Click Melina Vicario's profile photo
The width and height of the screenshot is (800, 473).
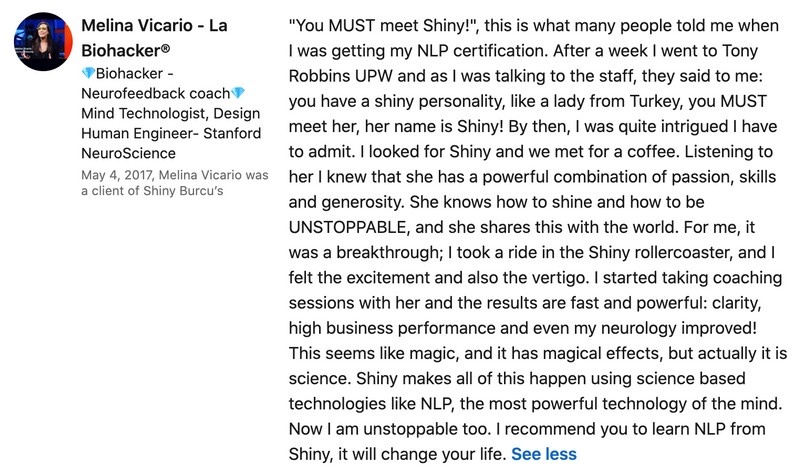[x=44, y=41]
